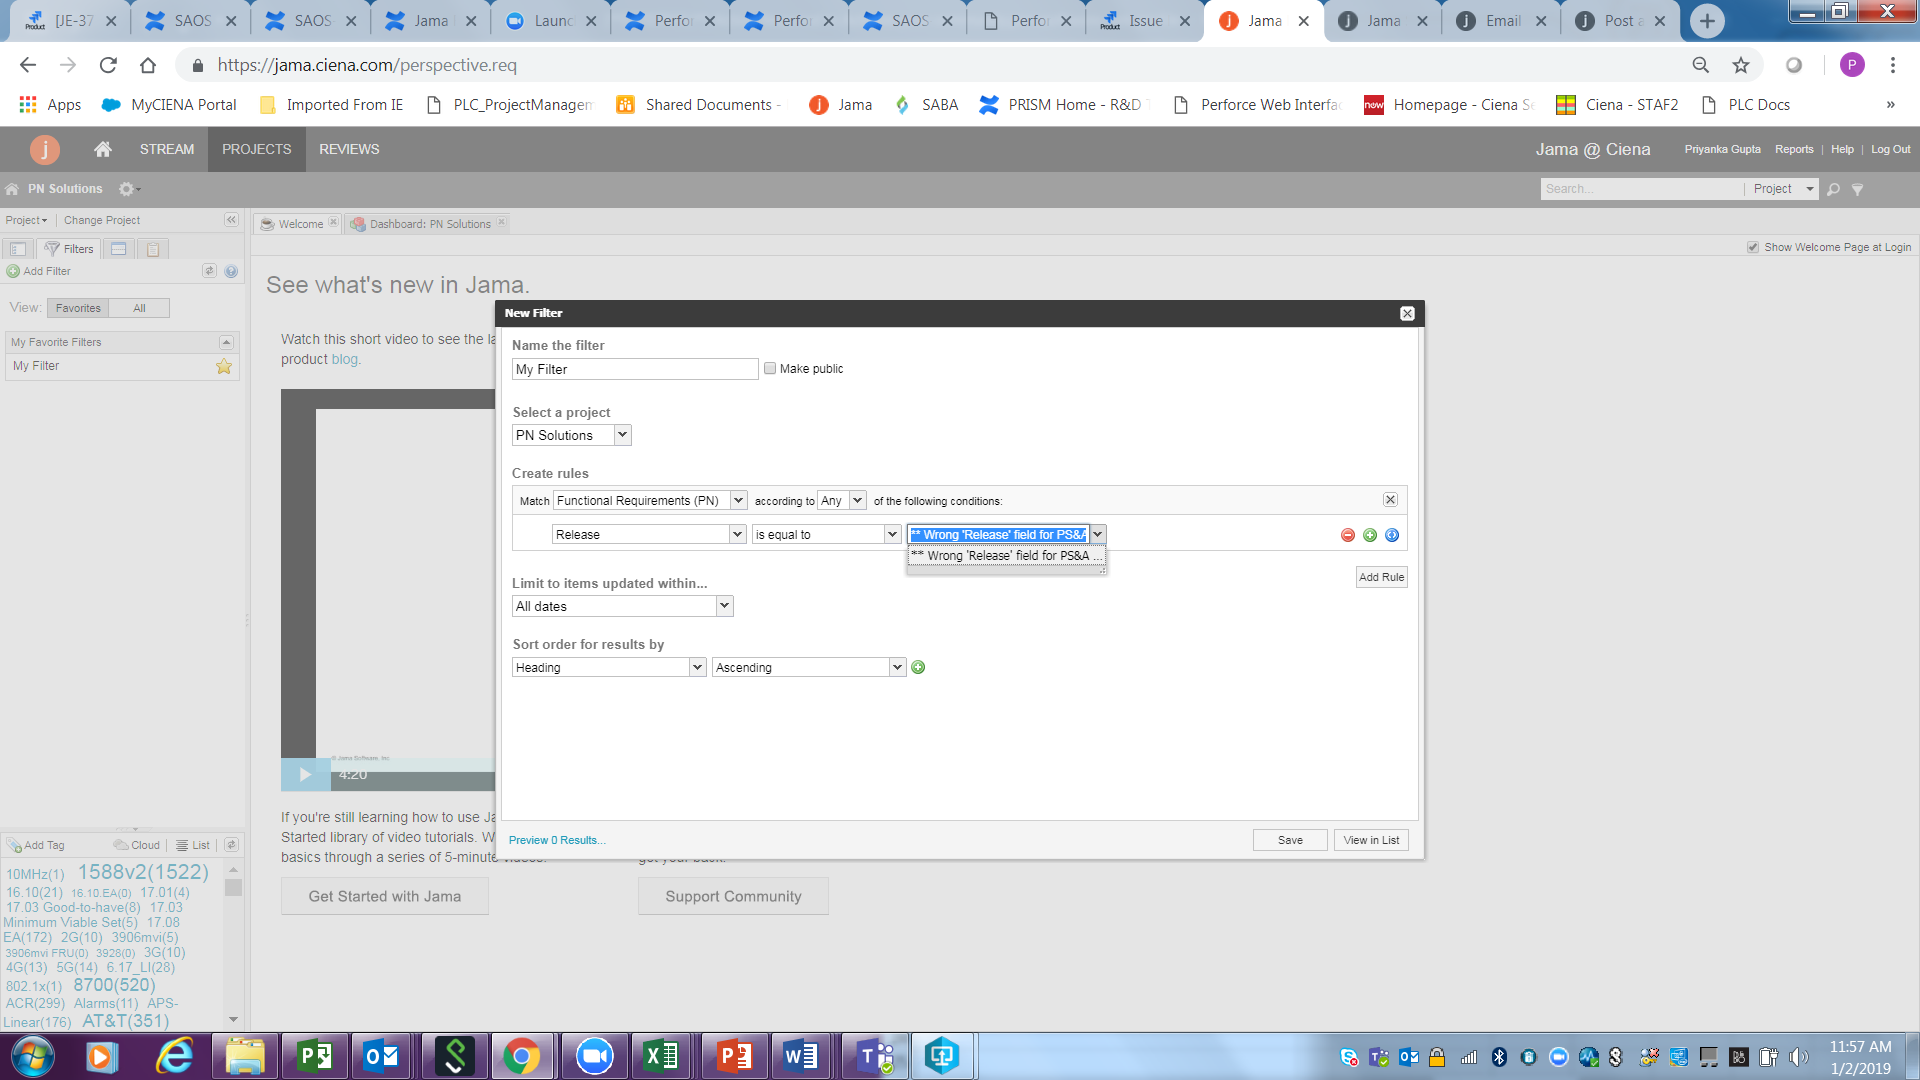Image resolution: width=1920 pixels, height=1080 pixels.
Task: Go to the STREAM tab
Action: [x=167, y=149]
